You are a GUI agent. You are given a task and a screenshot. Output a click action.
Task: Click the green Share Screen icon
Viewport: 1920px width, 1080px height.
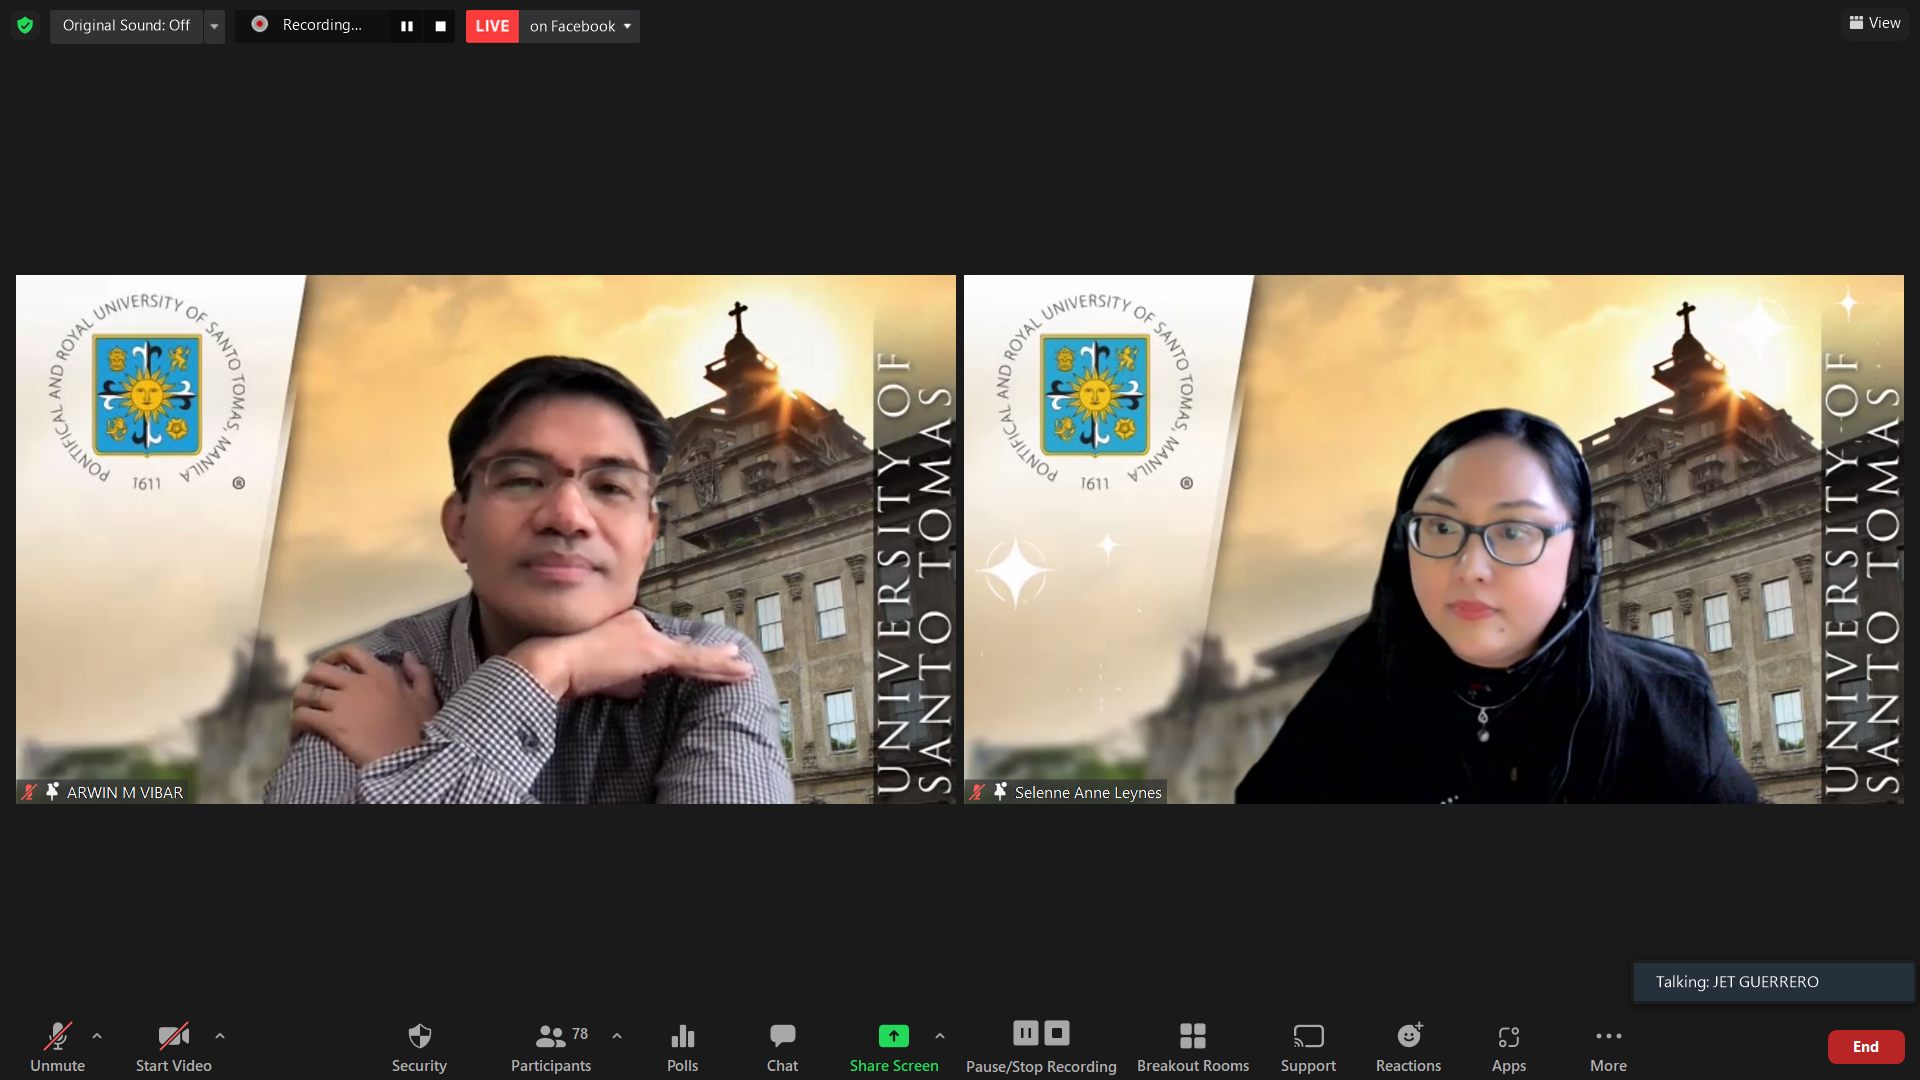pos(893,1036)
